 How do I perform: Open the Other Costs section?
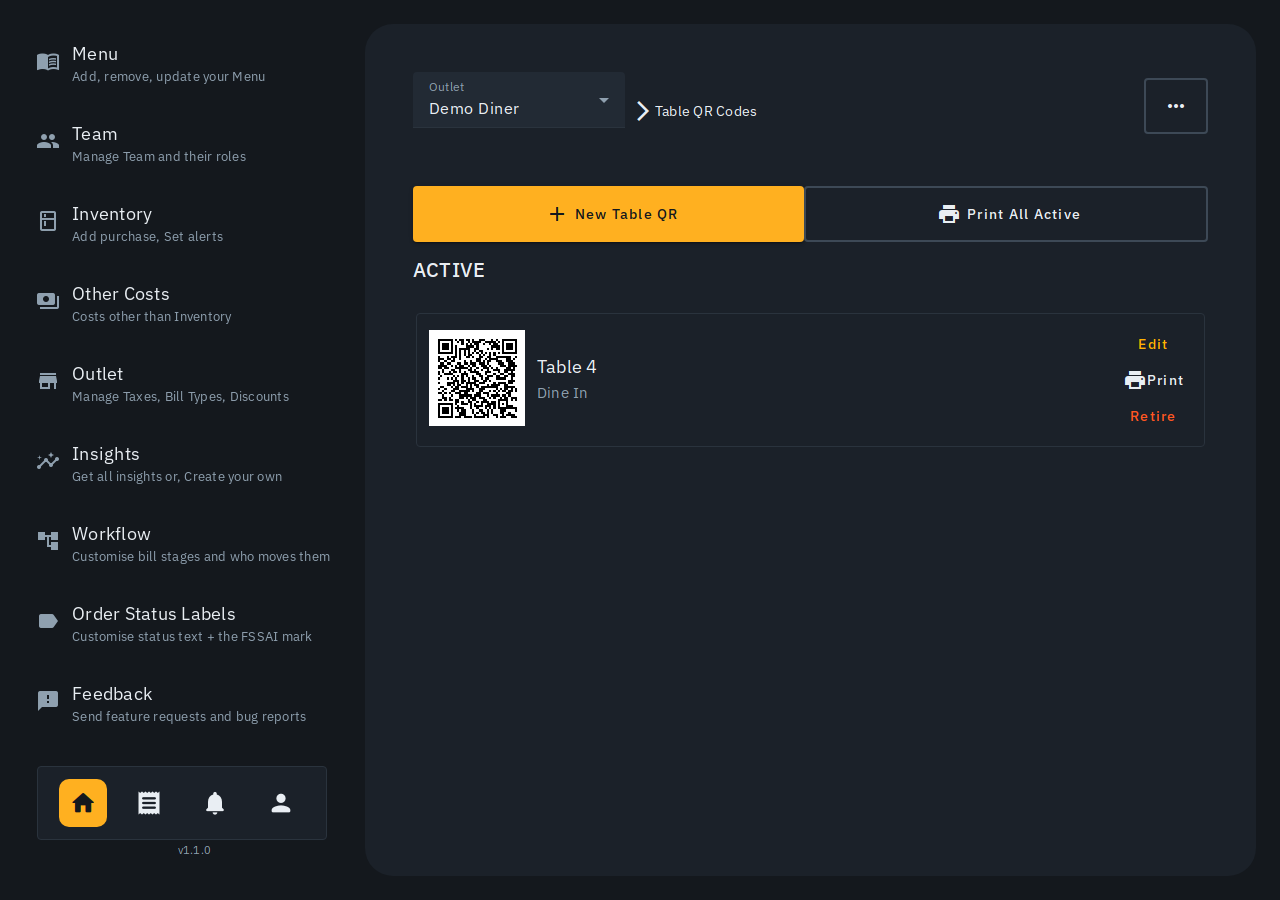click(x=182, y=303)
